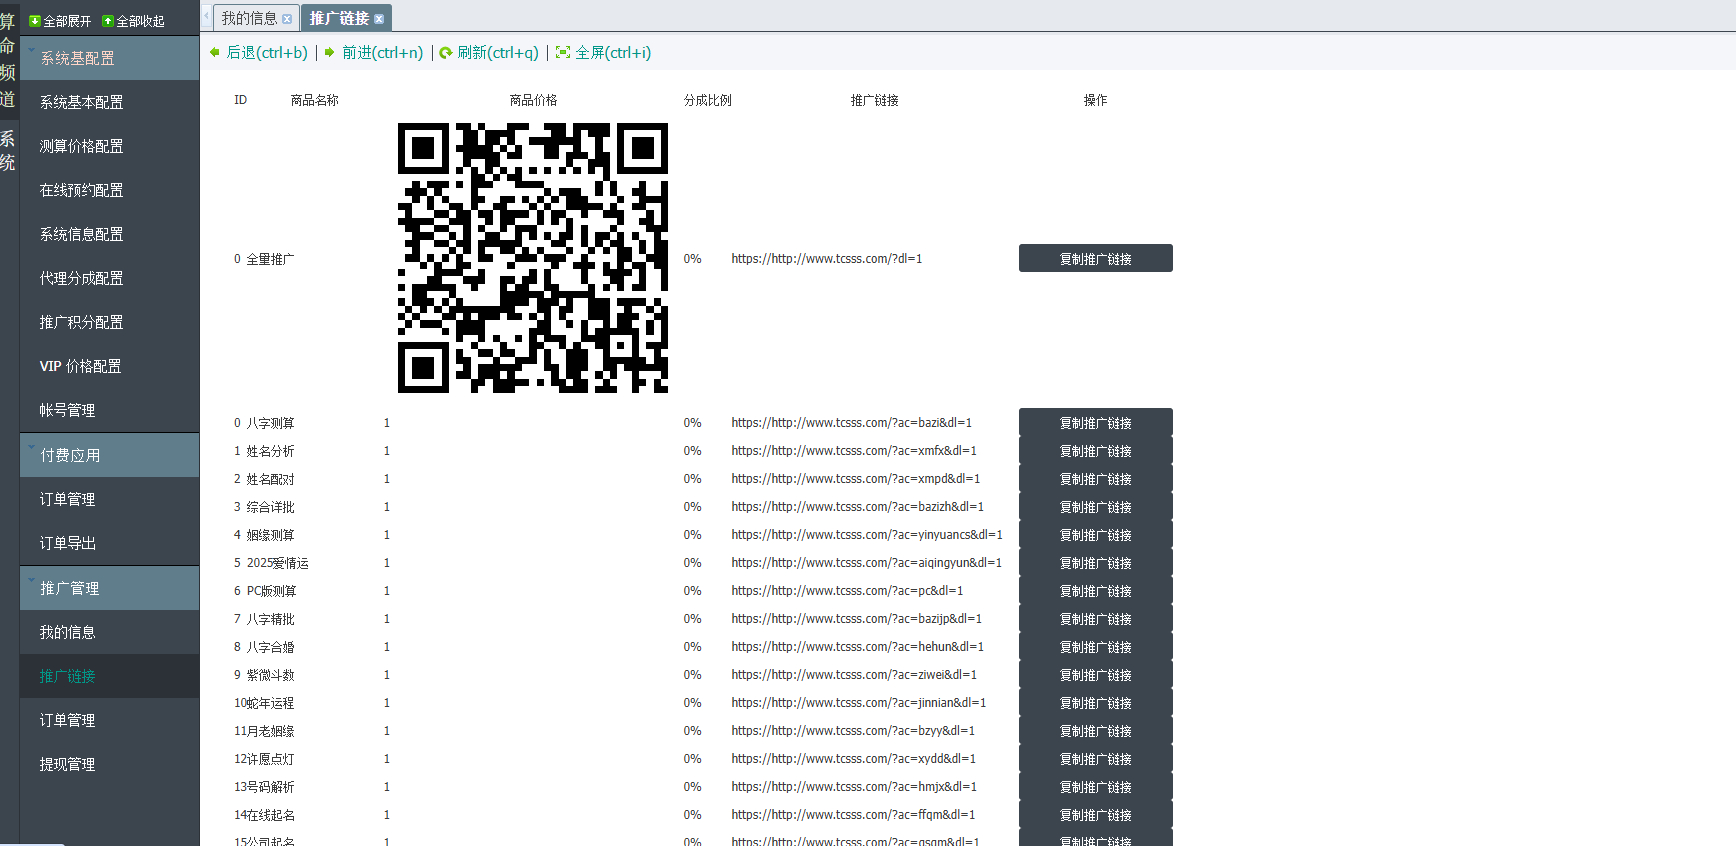
Task: Collapse the 系统基配置 sidebar section
Action: [x=32, y=51]
